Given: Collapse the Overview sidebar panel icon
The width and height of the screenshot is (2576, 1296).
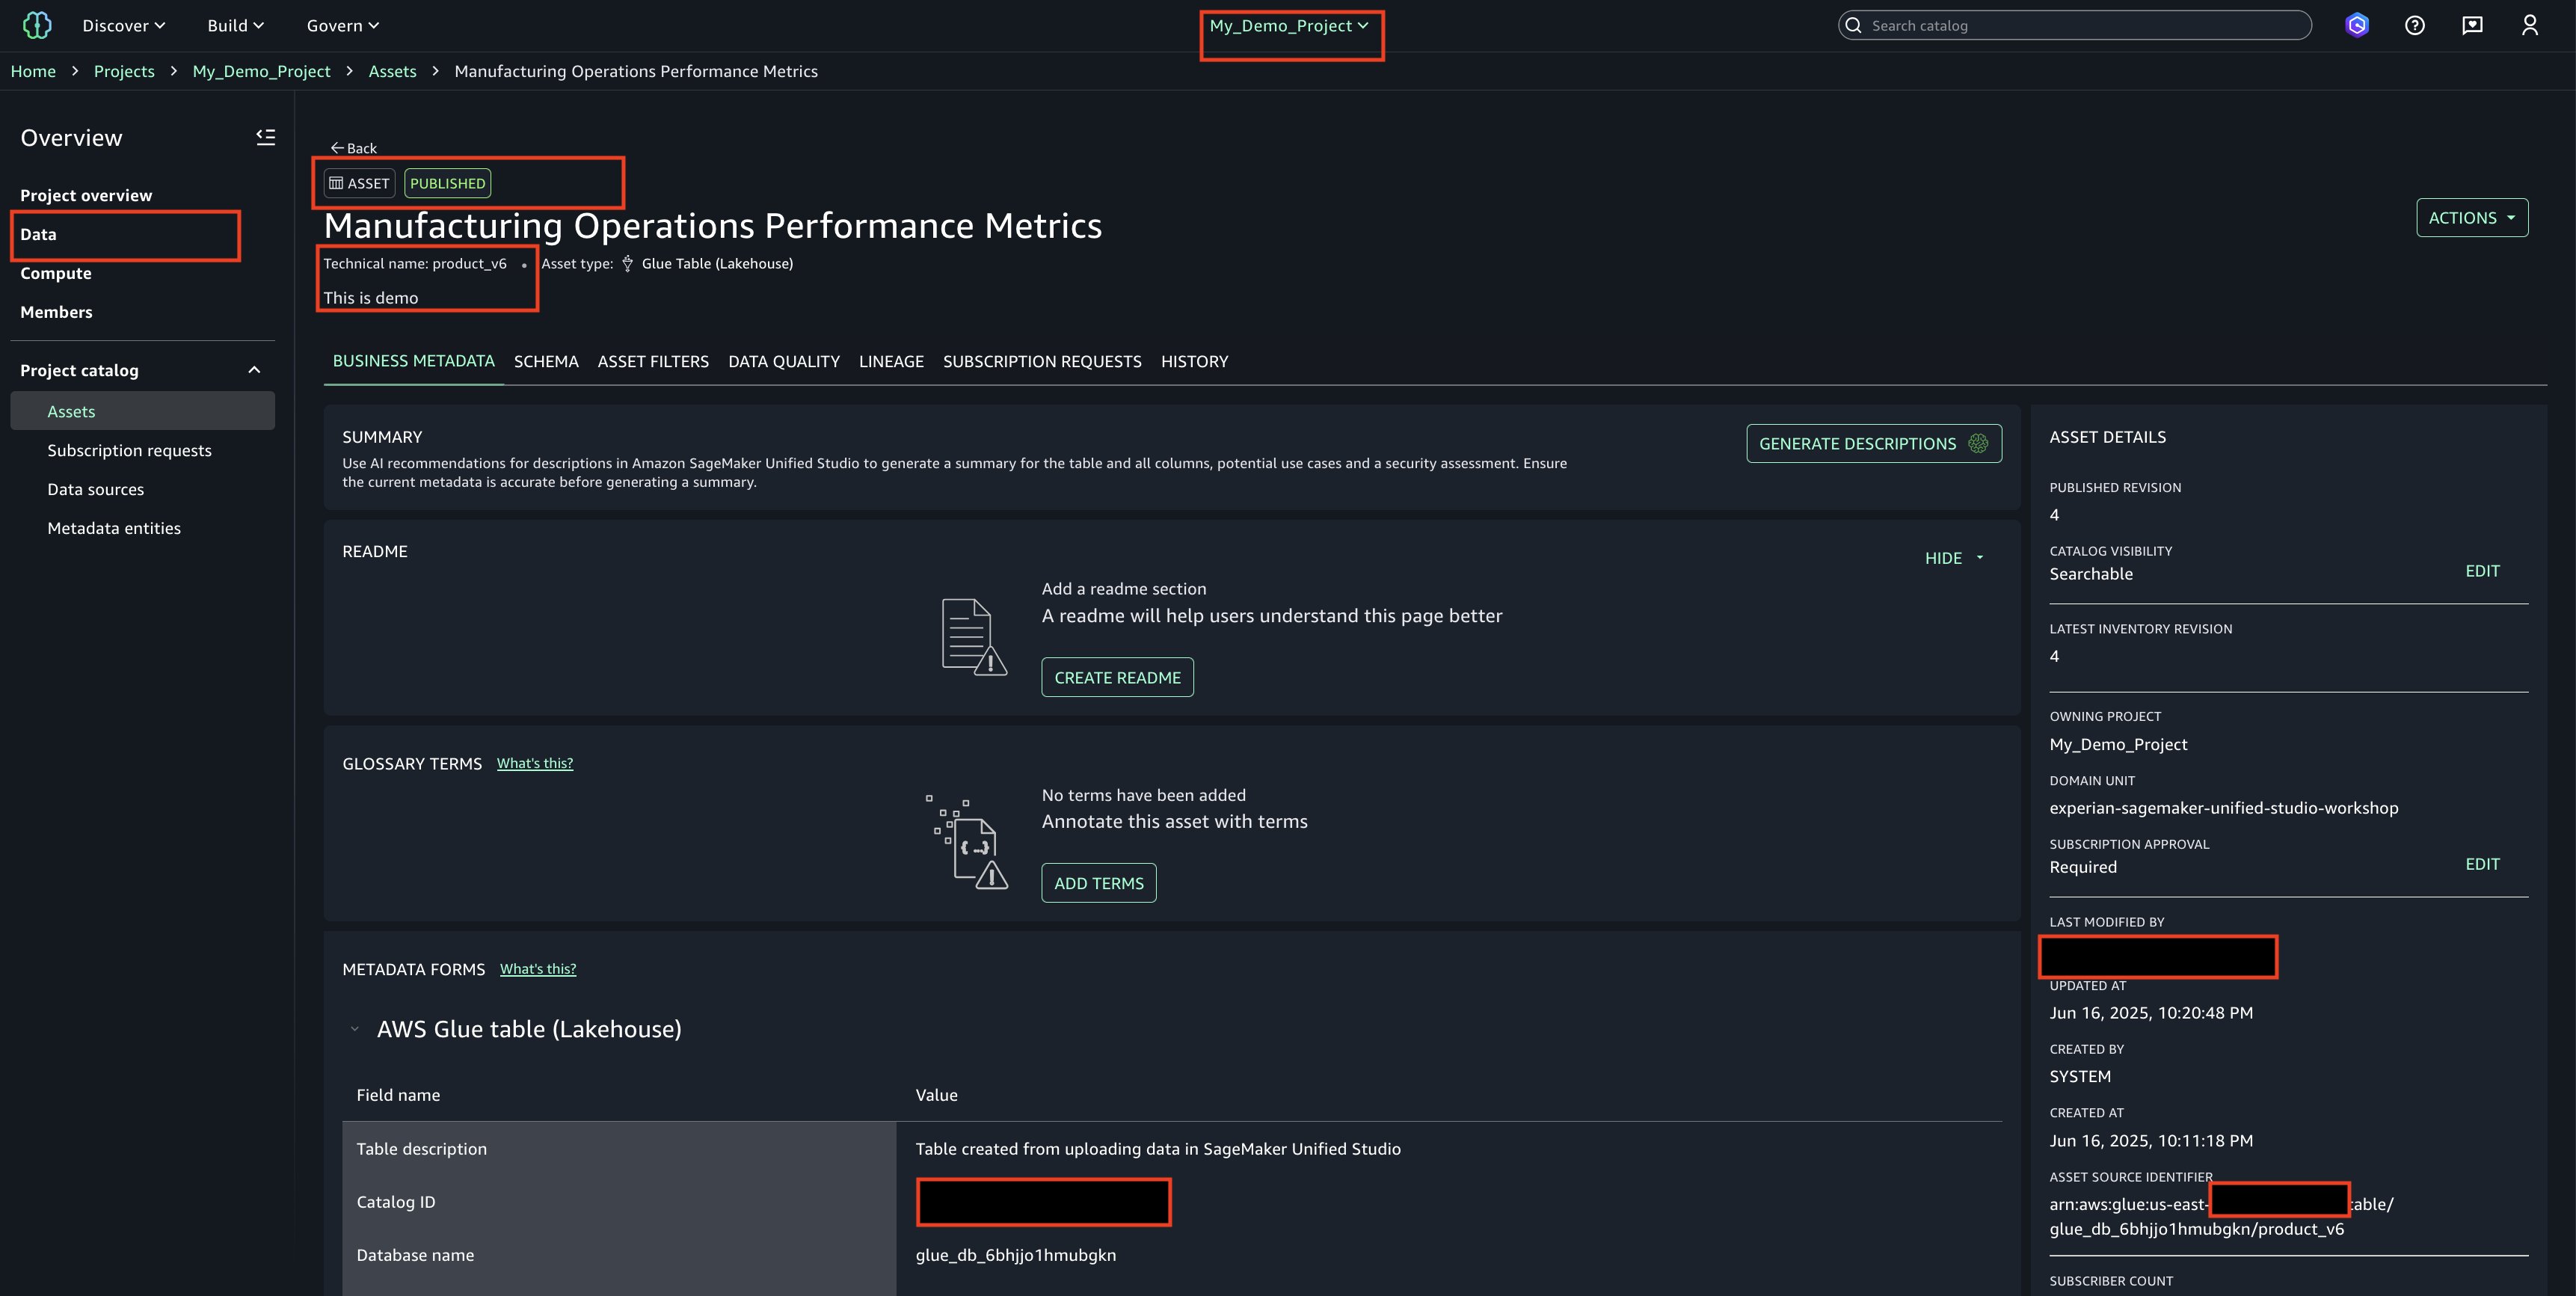Looking at the screenshot, I should [x=265, y=138].
